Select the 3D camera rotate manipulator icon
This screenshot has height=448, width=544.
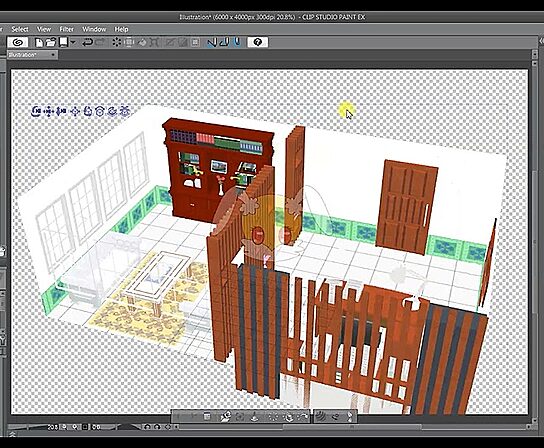36,111
